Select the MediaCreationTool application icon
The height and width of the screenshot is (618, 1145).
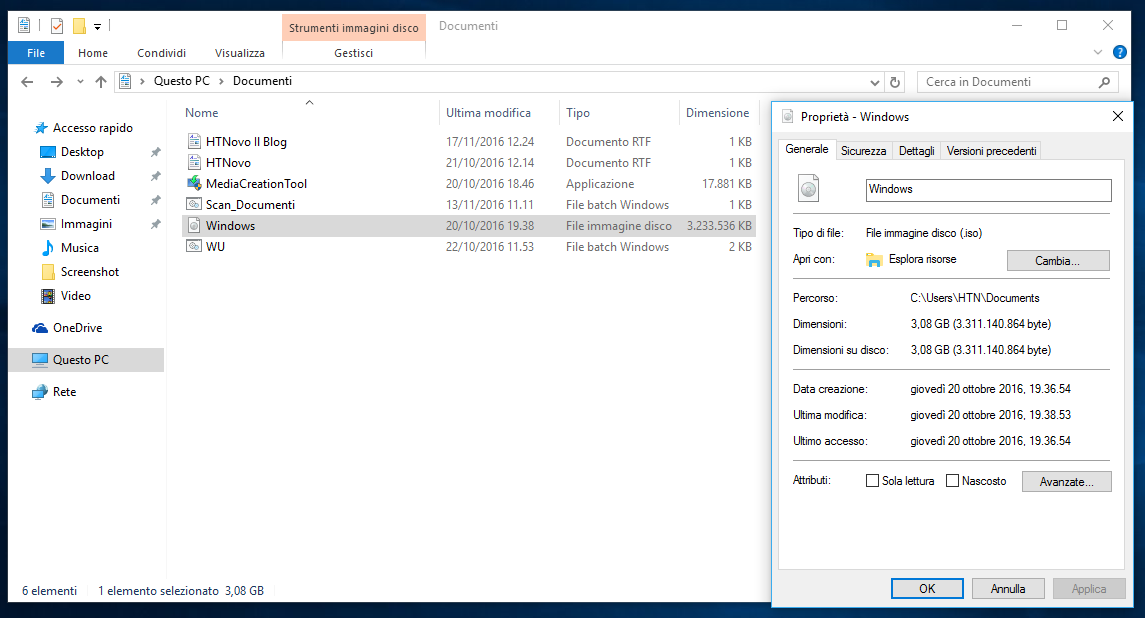(194, 183)
